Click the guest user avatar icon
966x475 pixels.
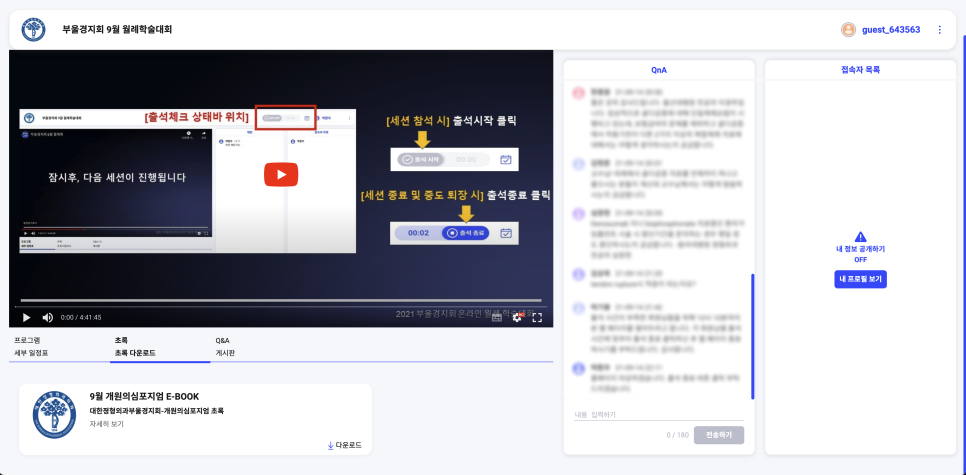848,30
